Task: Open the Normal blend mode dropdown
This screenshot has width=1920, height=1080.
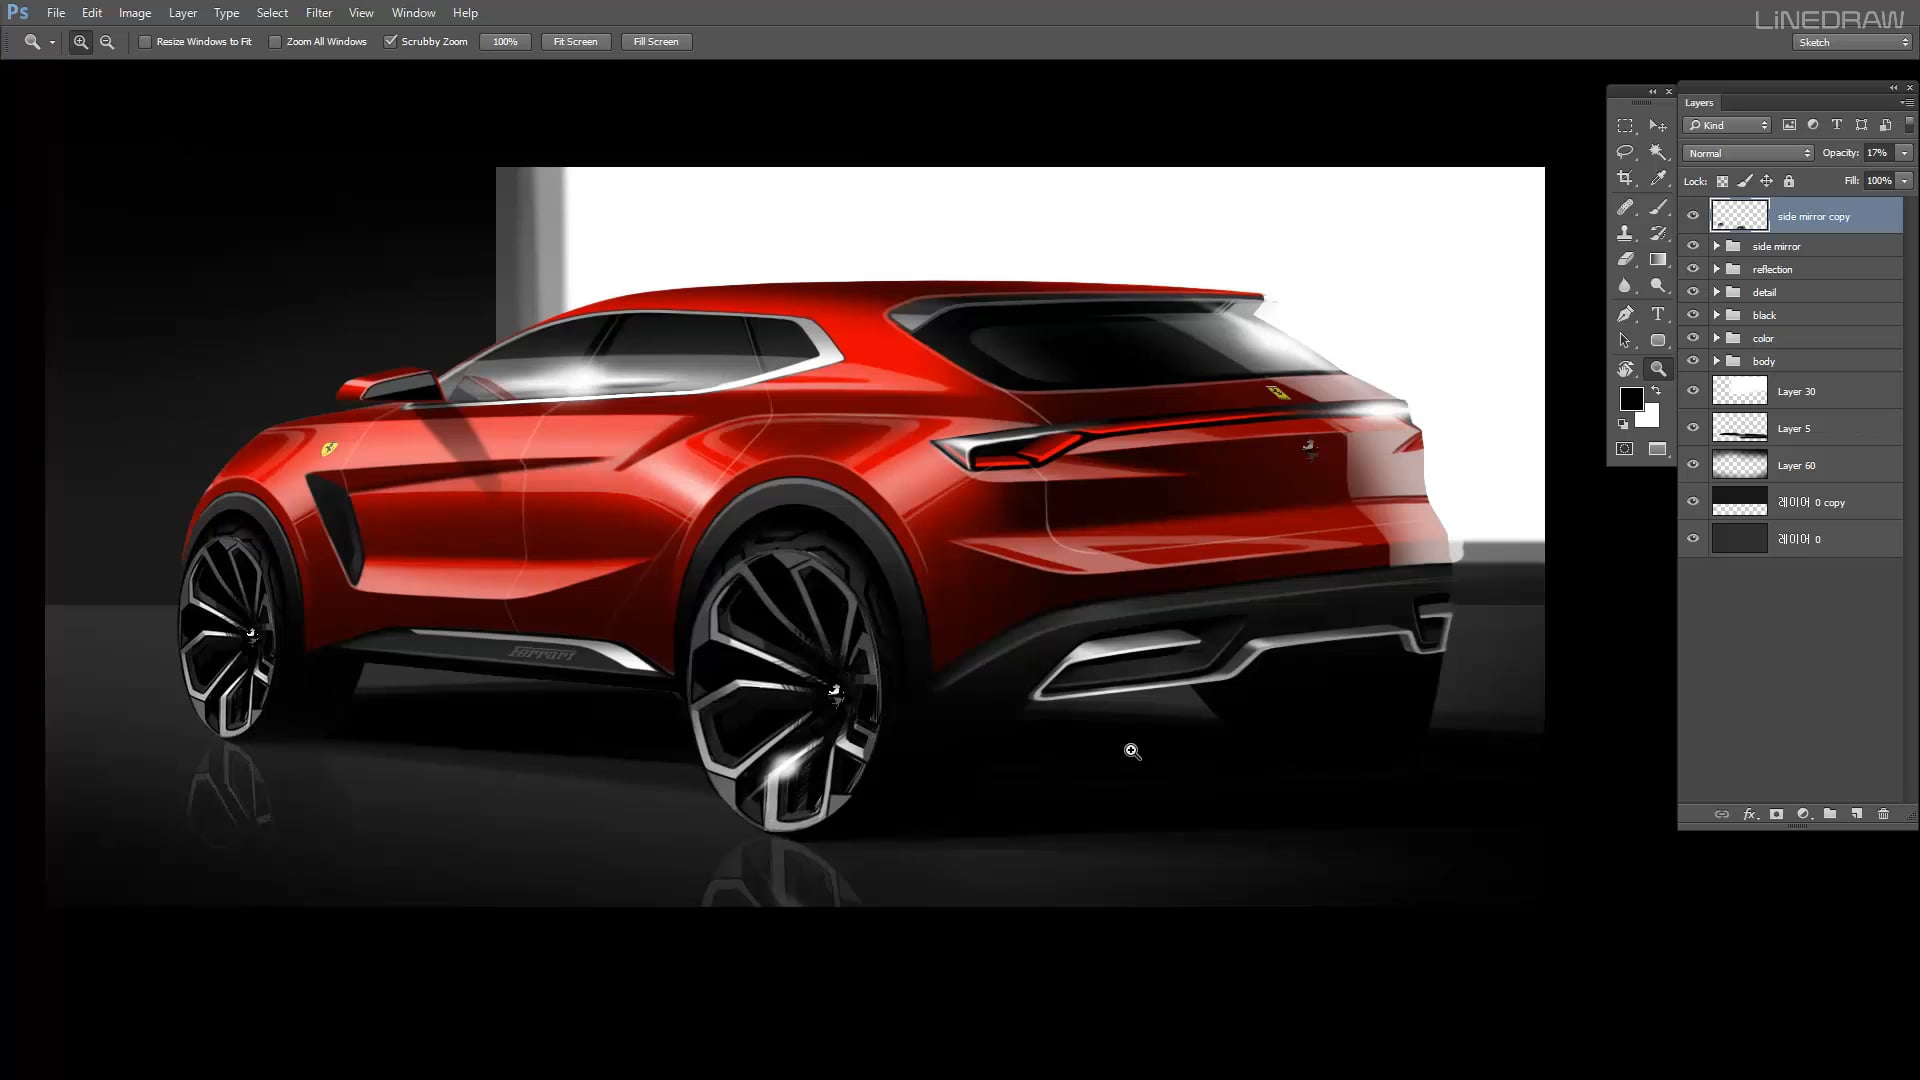Action: point(1748,153)
